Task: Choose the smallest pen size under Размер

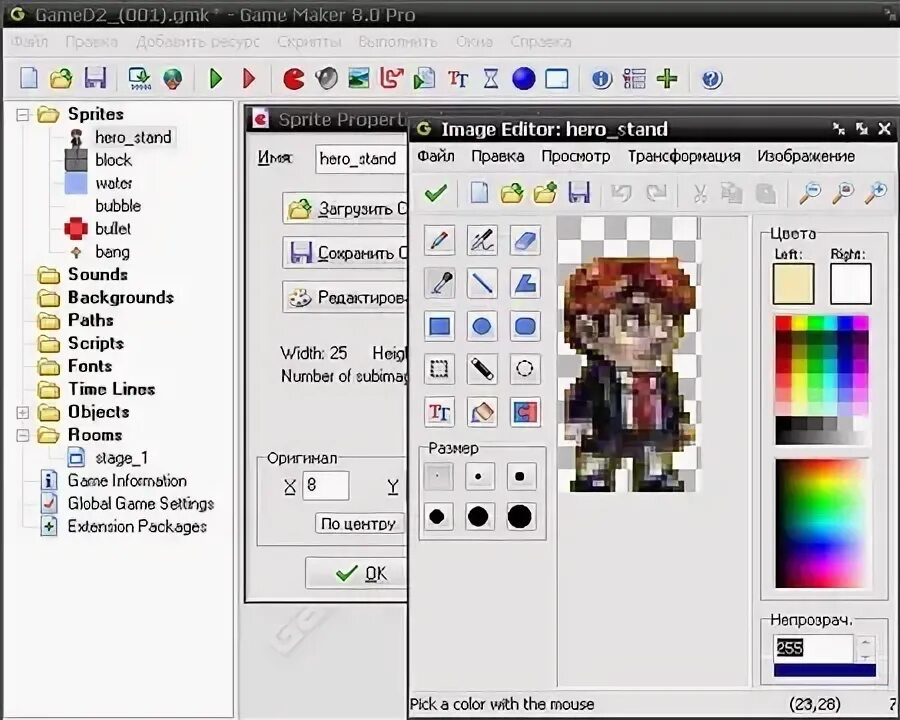Action: click(439, 476)
